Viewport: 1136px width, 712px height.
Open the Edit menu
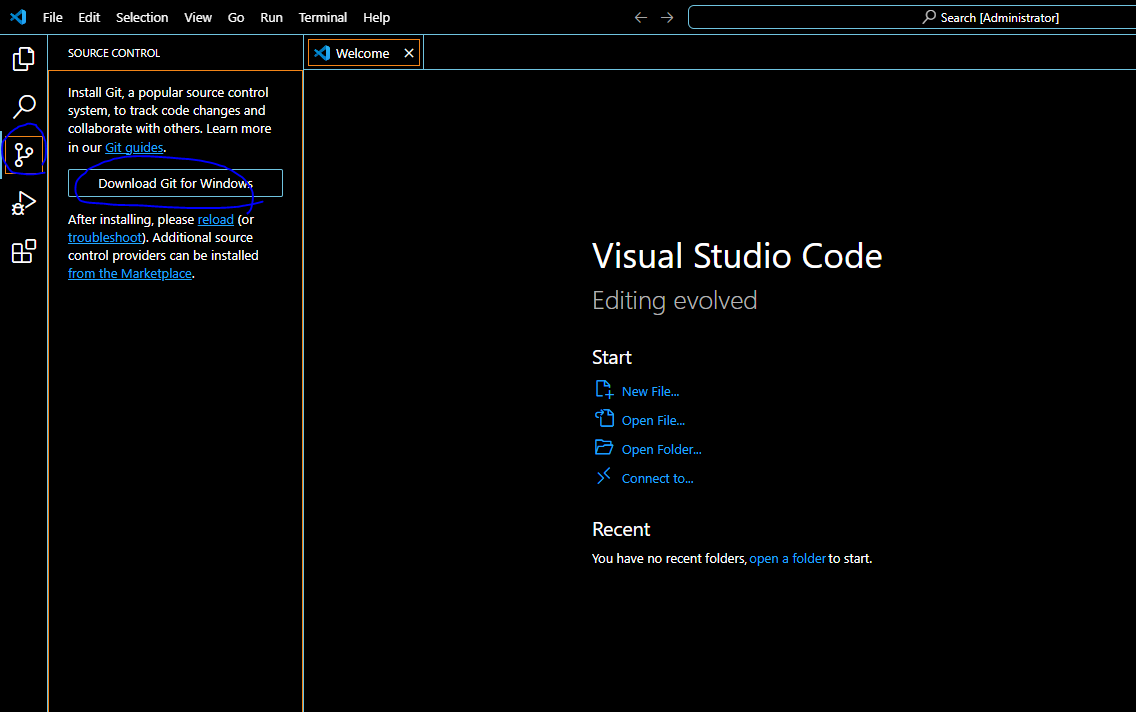[89, 17]
